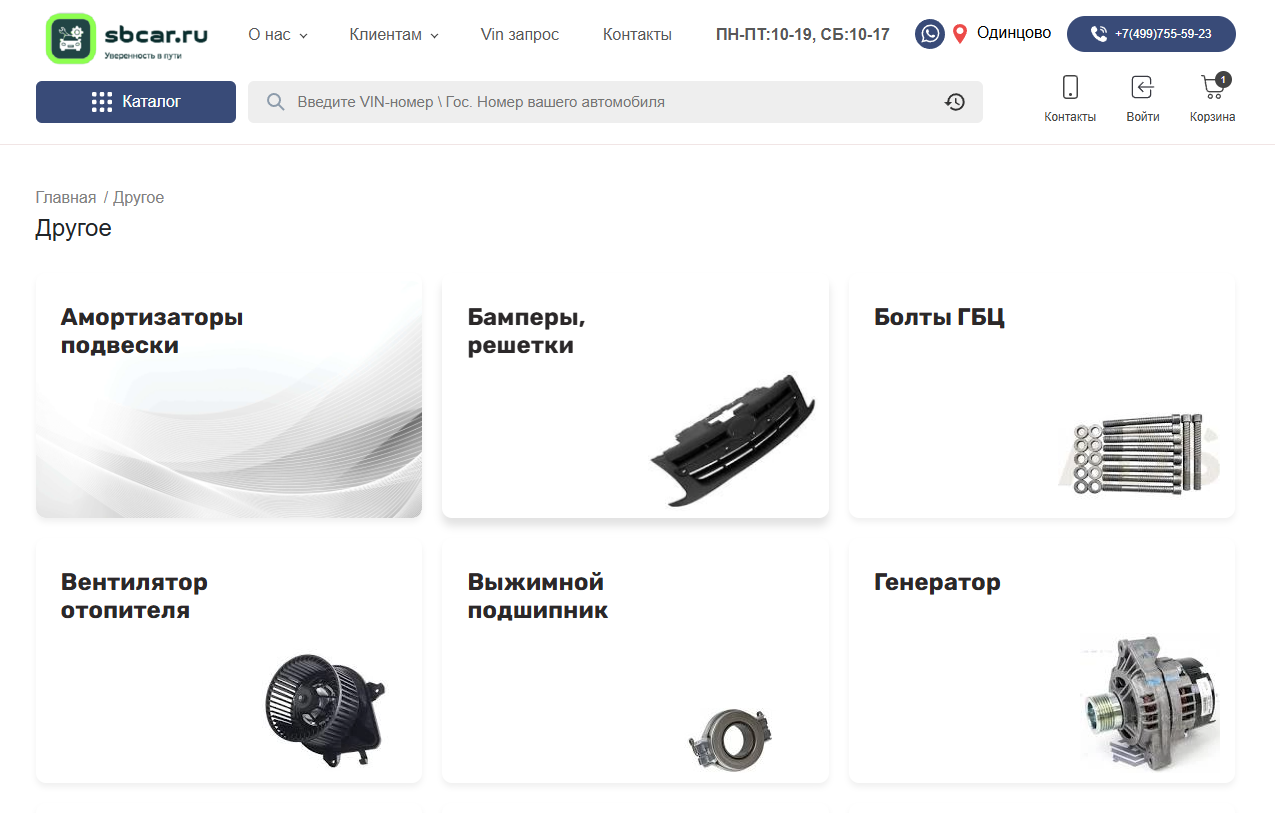Open the shopping cart icon
This screenshot has height=813, width=1275.
click(x=1213, y=87)
